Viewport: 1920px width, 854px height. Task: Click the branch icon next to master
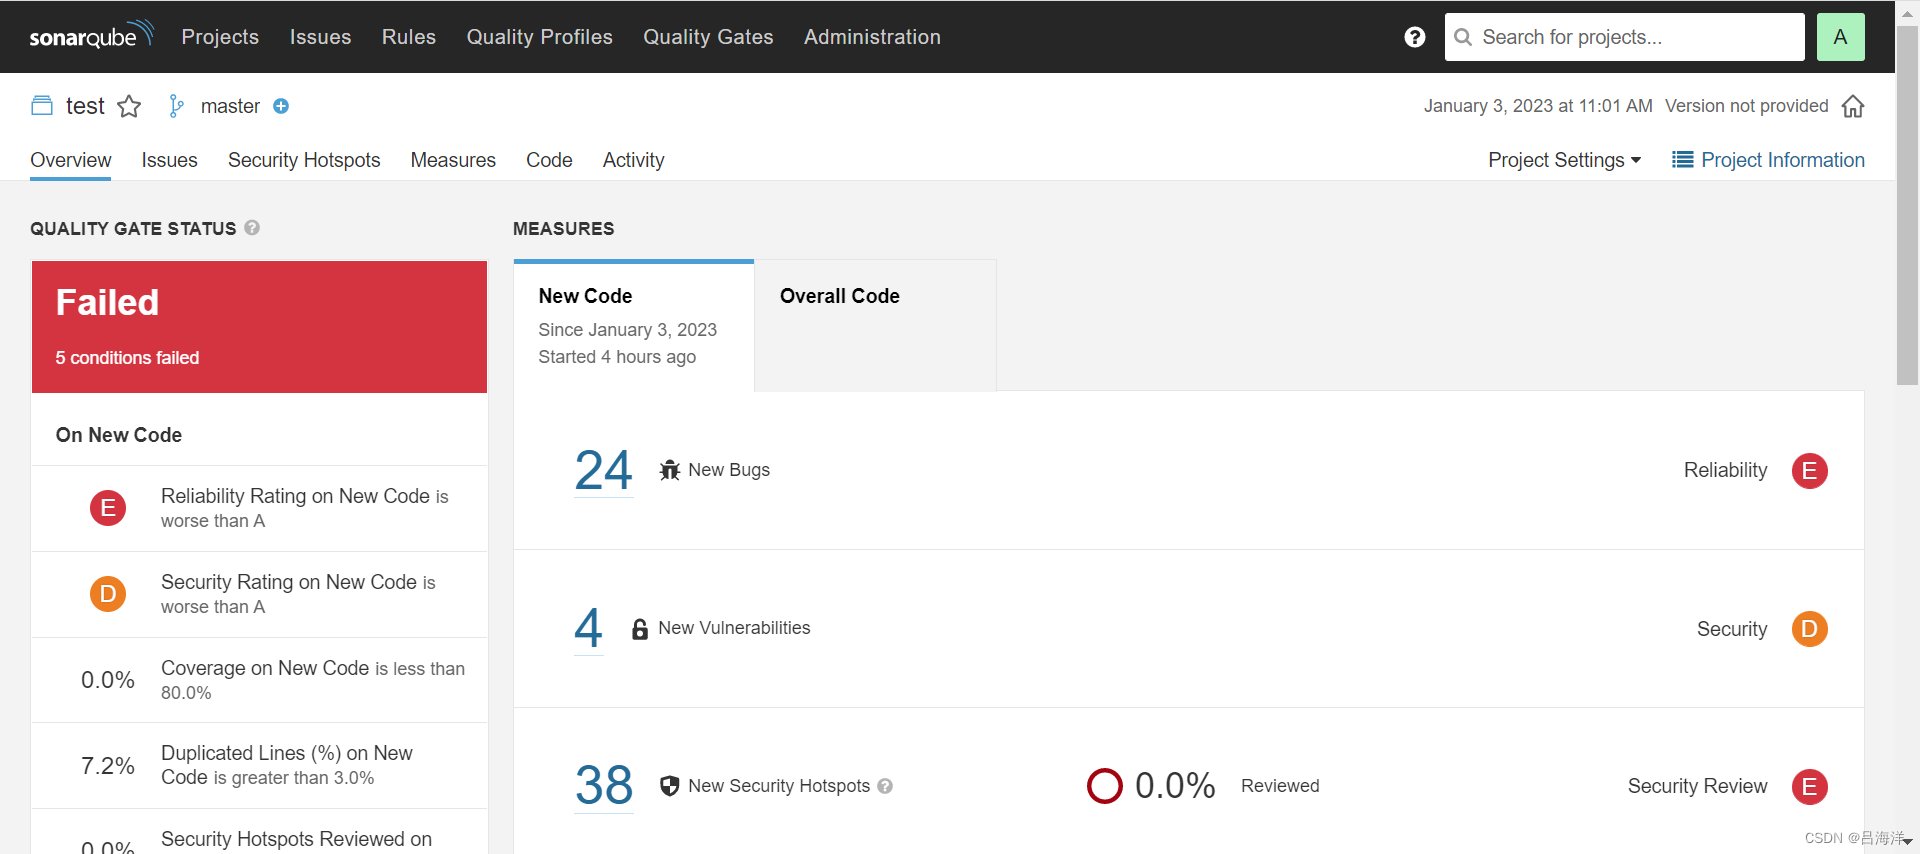(x=176, y=106)
